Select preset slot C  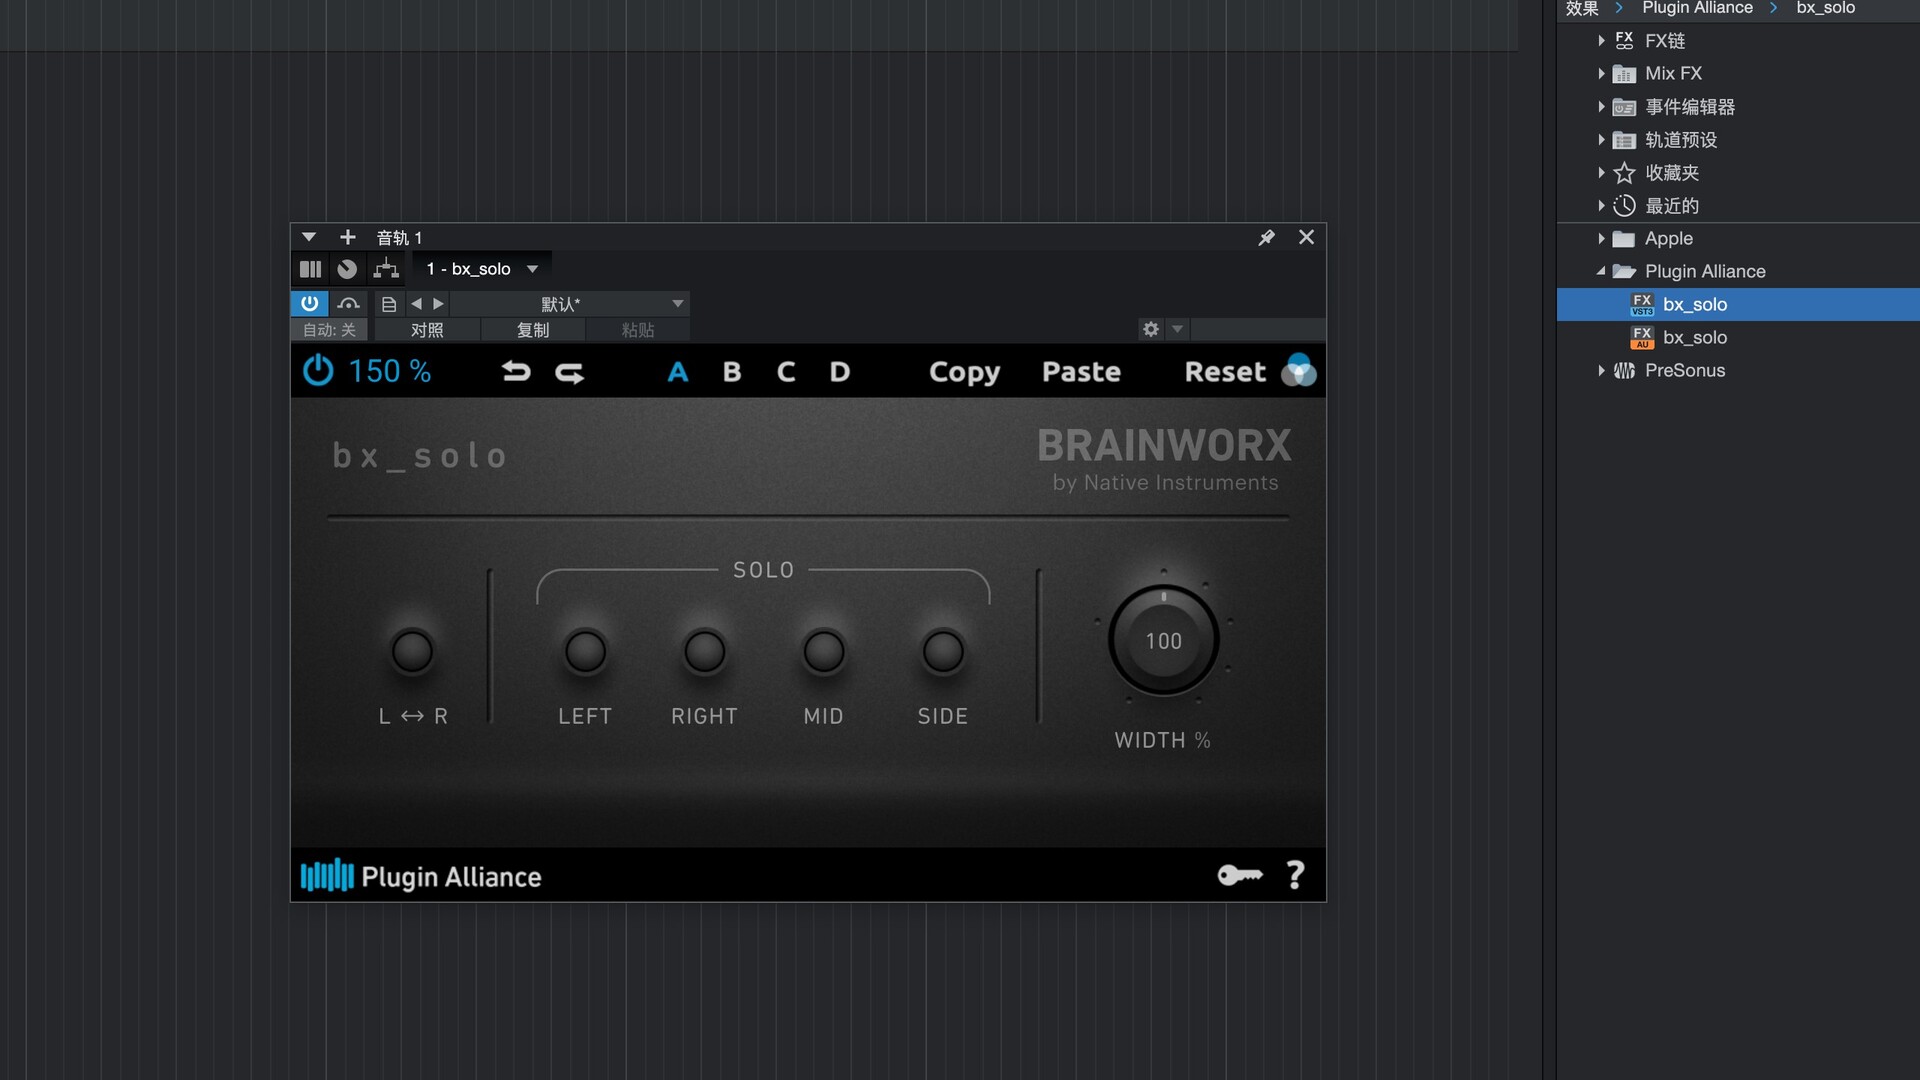786,372
